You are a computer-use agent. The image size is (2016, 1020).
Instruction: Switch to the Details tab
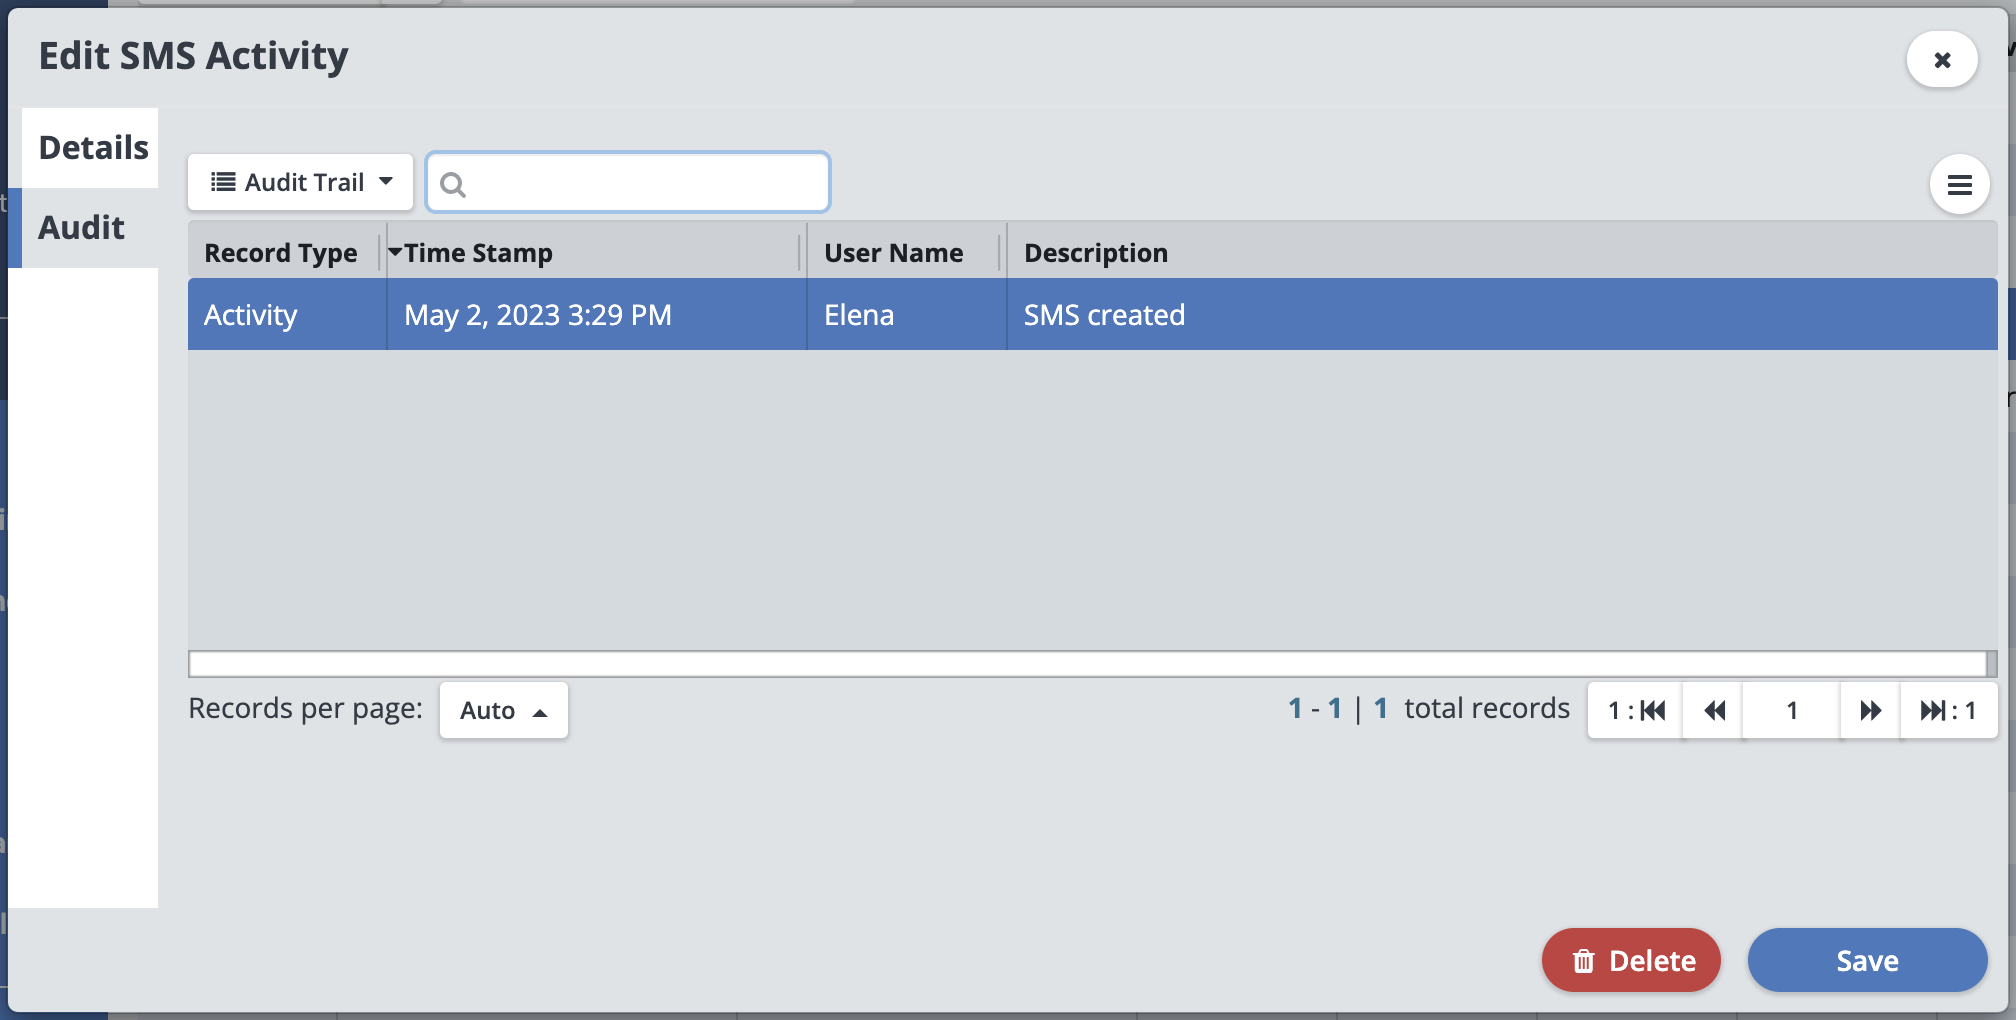[x=92, y=148]
